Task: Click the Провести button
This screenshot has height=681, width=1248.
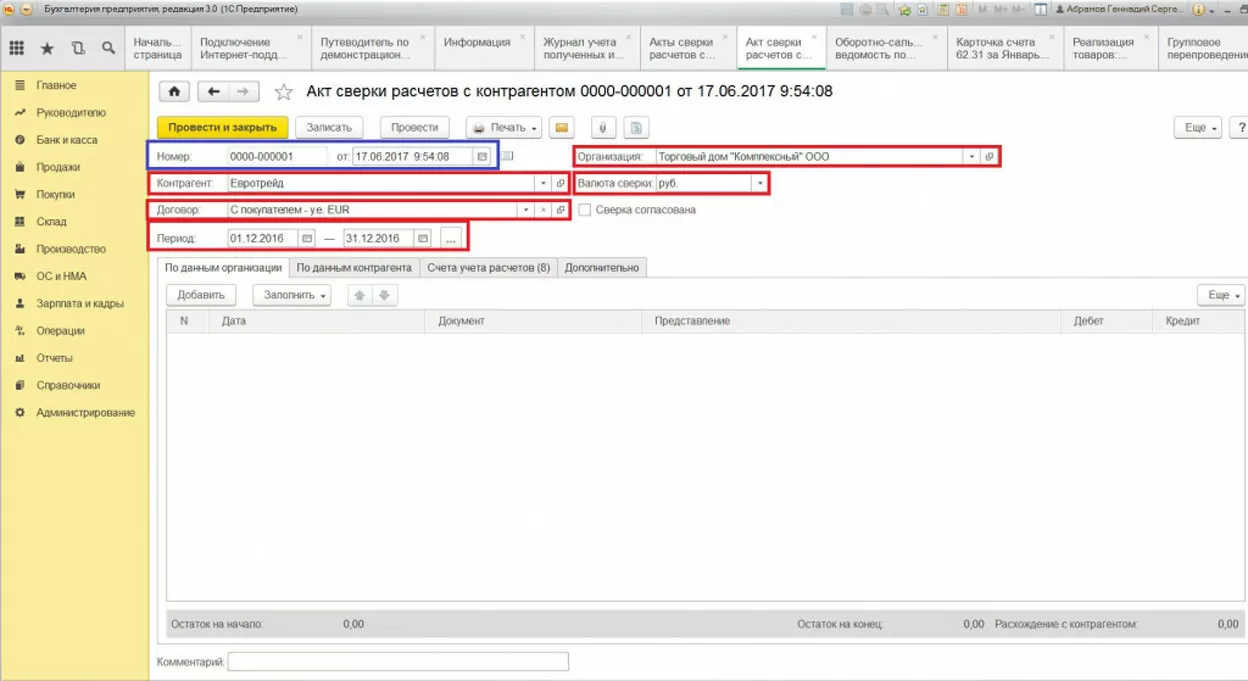Action: point(414,128)
